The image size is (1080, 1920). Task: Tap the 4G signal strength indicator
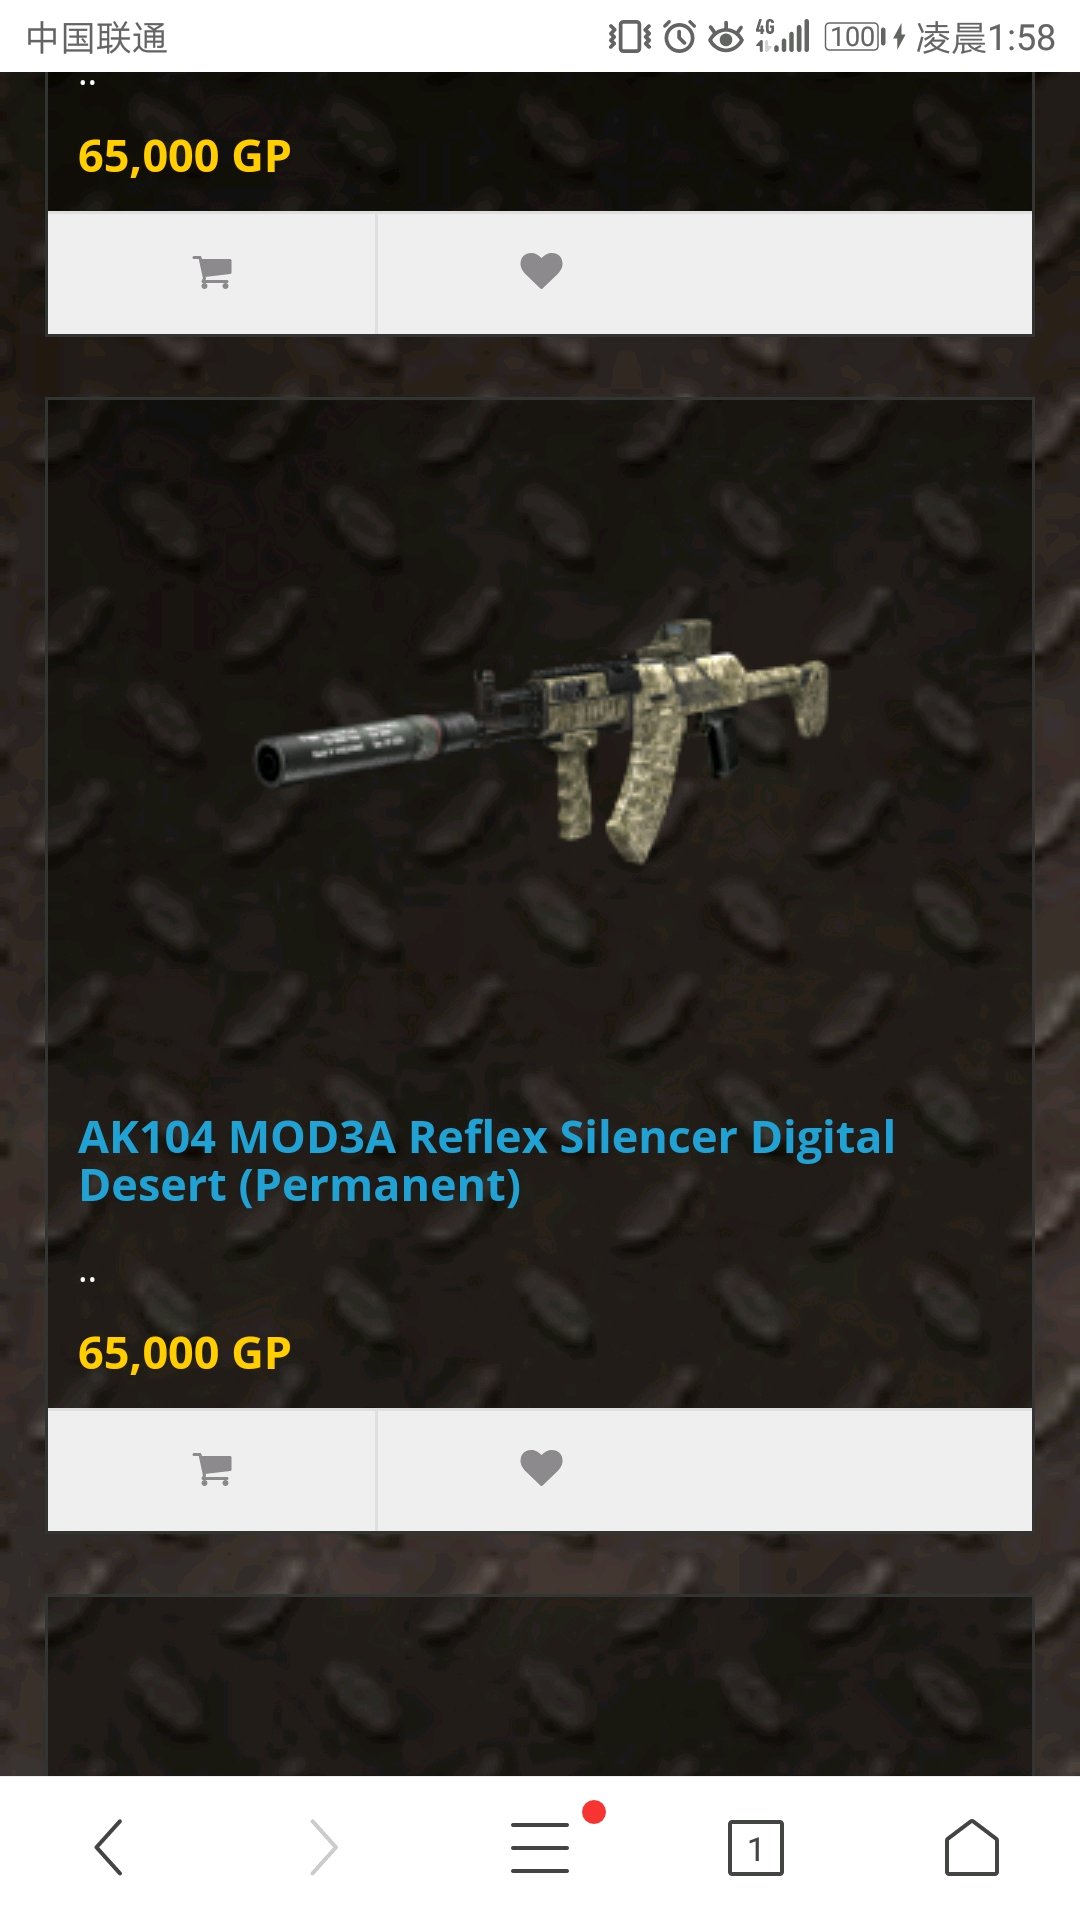tap(782, 36)
